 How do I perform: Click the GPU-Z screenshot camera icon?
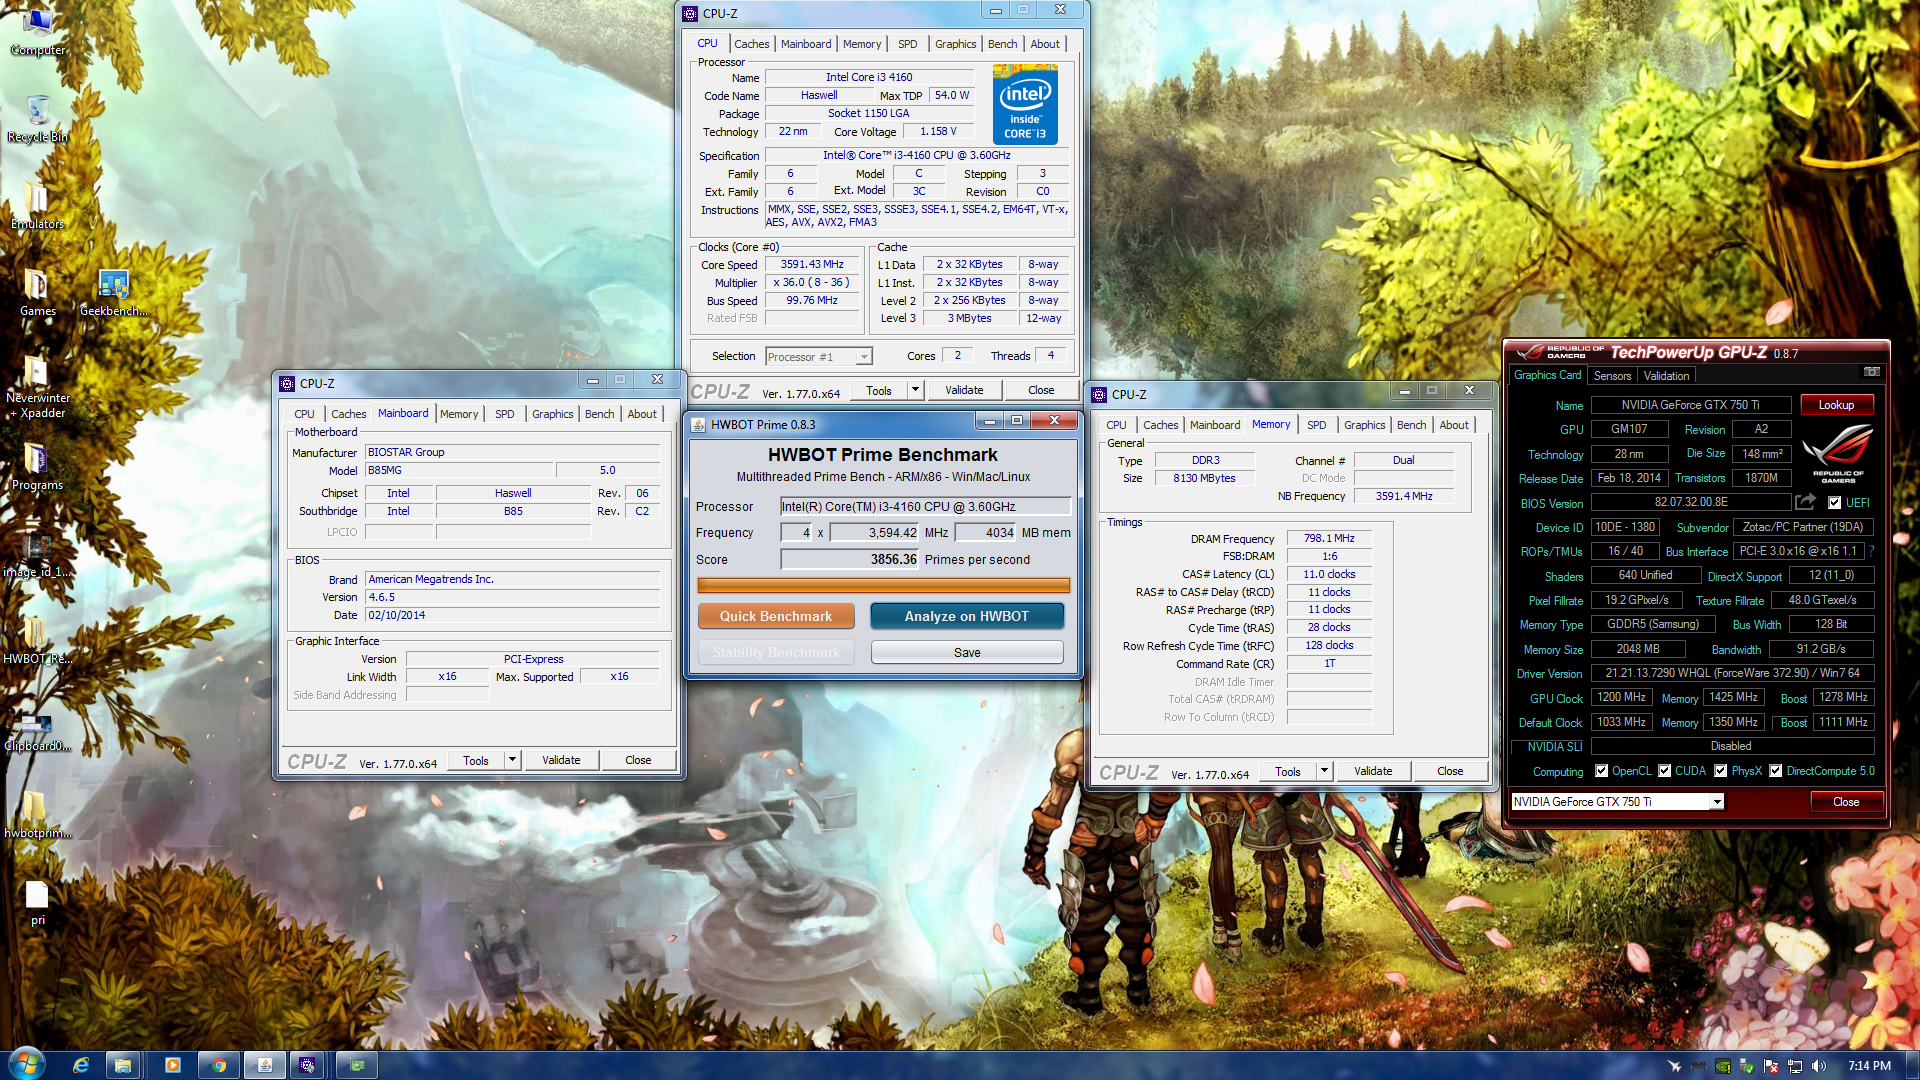pyautogui.click(x=1872, y=372)
